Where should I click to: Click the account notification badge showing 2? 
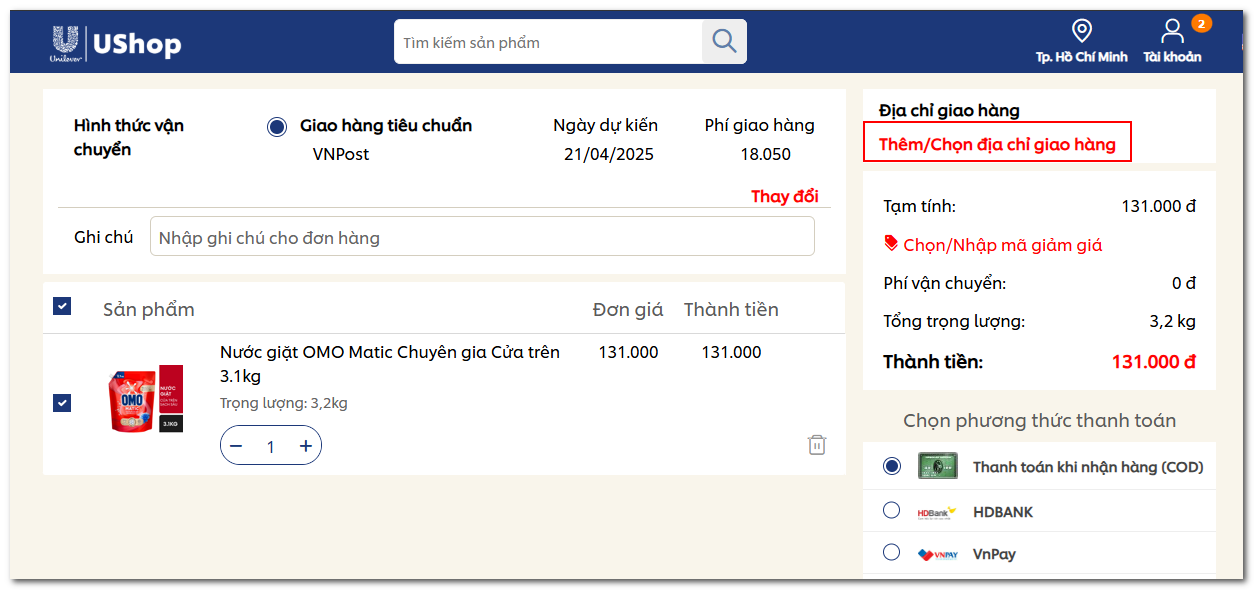(1201, 22)
